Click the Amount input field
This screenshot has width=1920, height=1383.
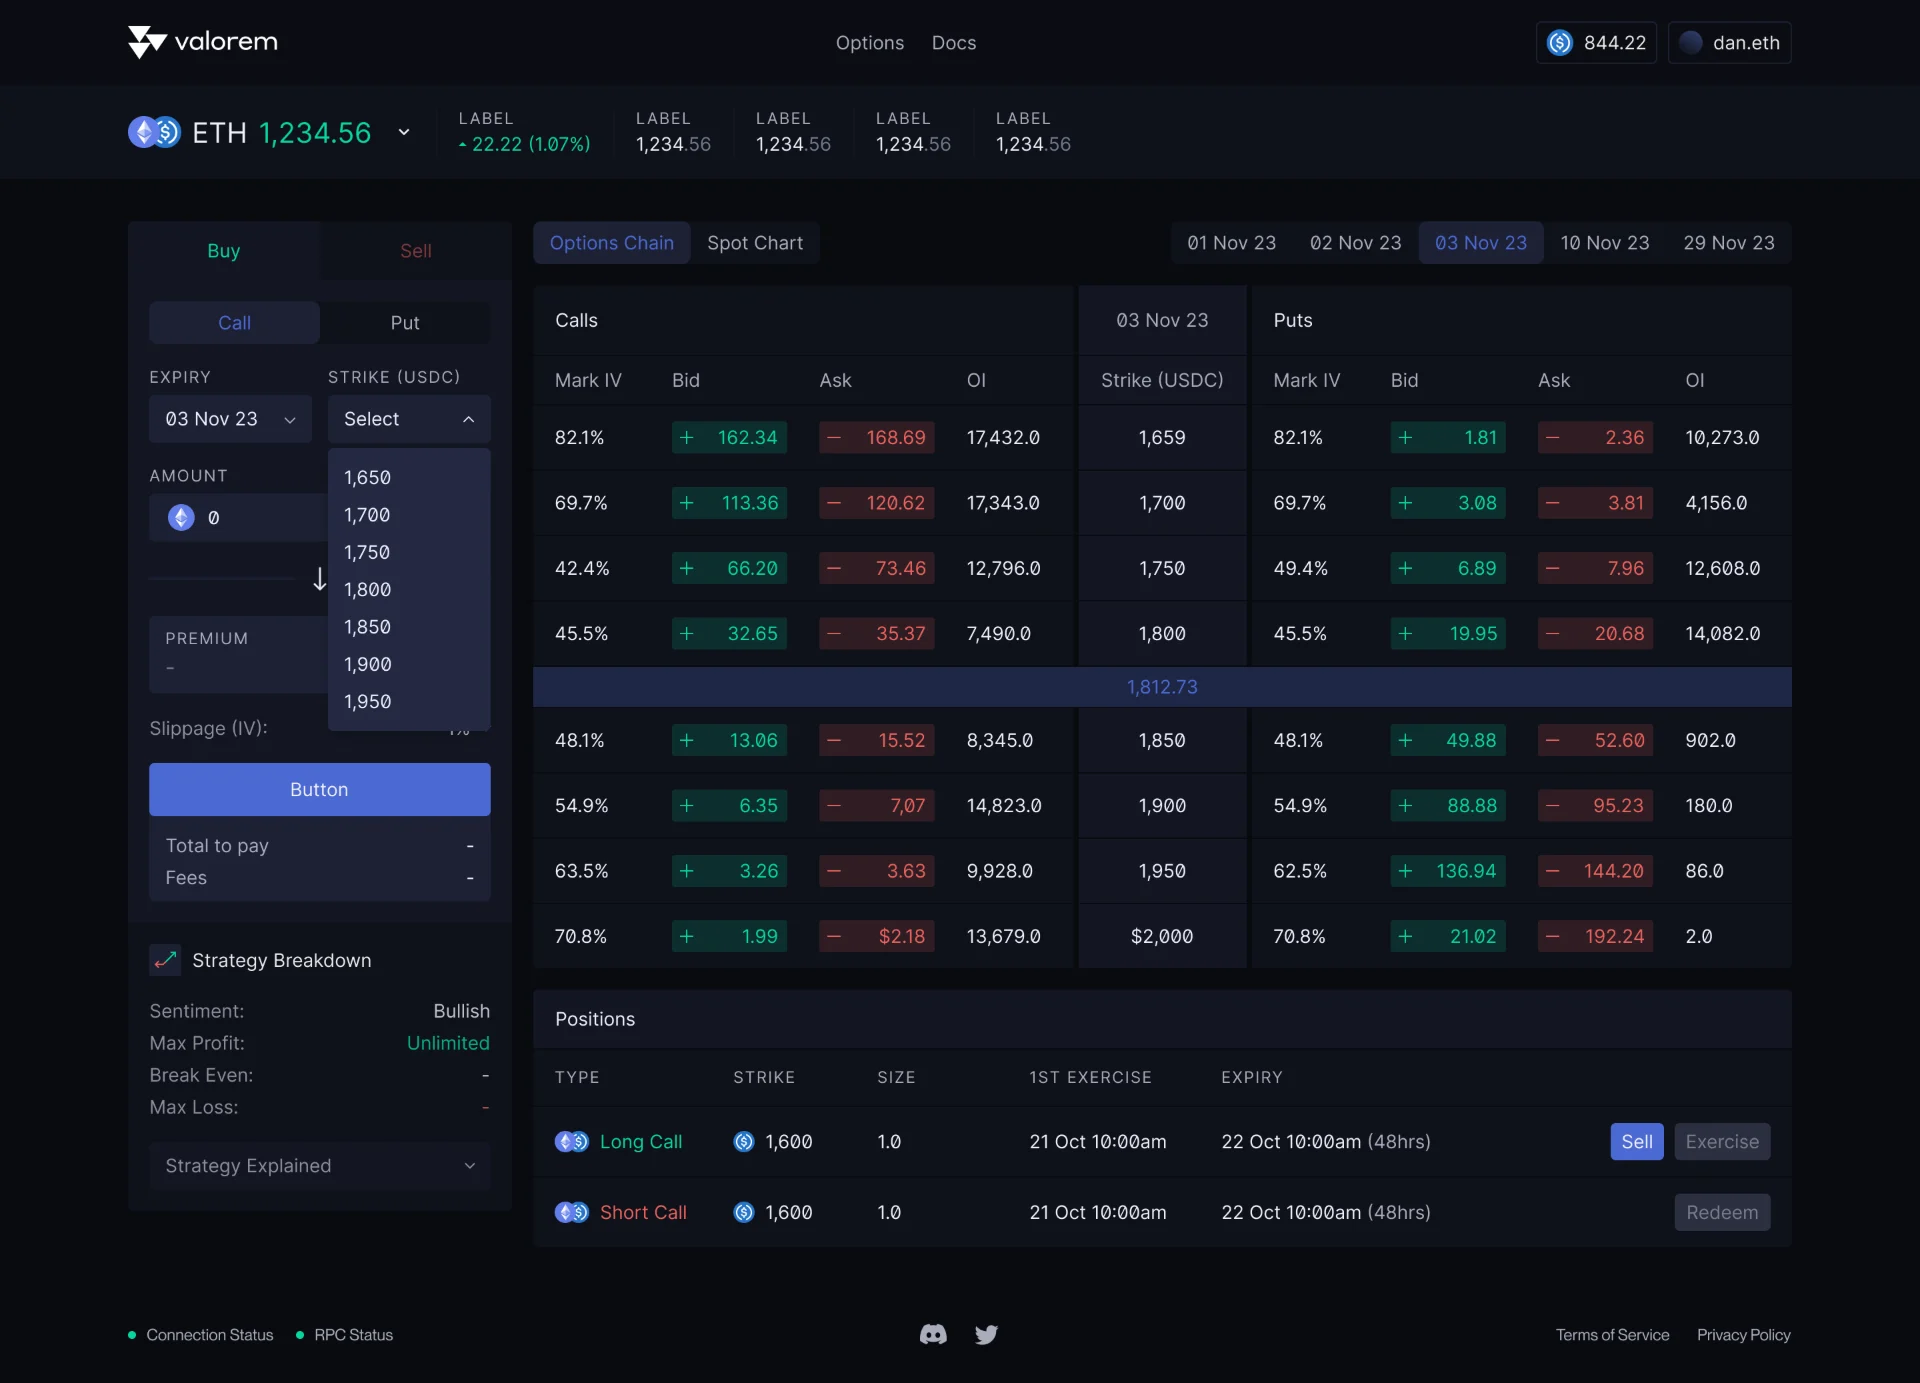point(238,517)
